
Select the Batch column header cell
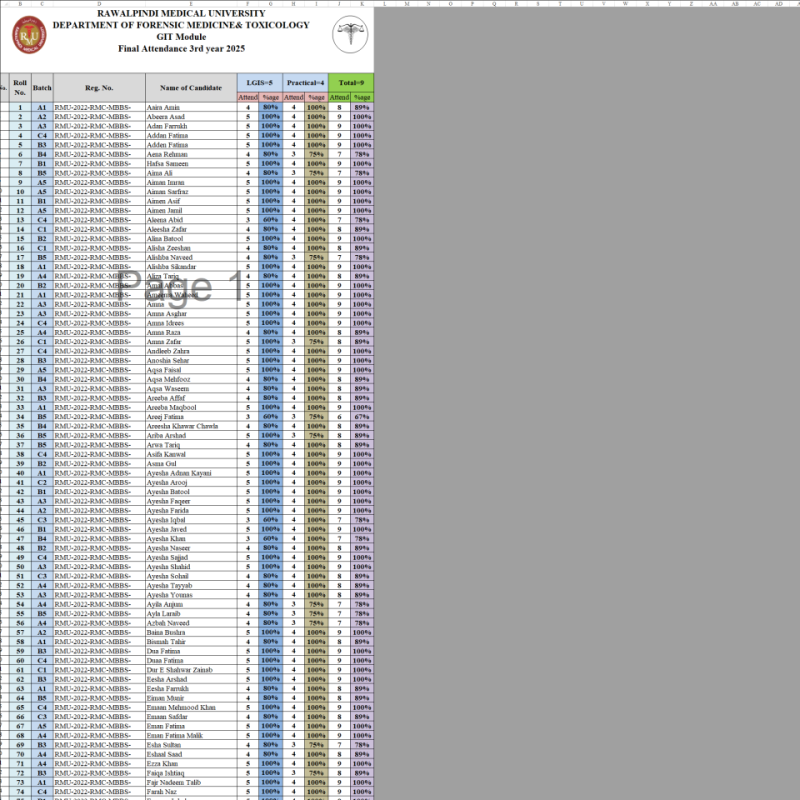click(44, 86)
